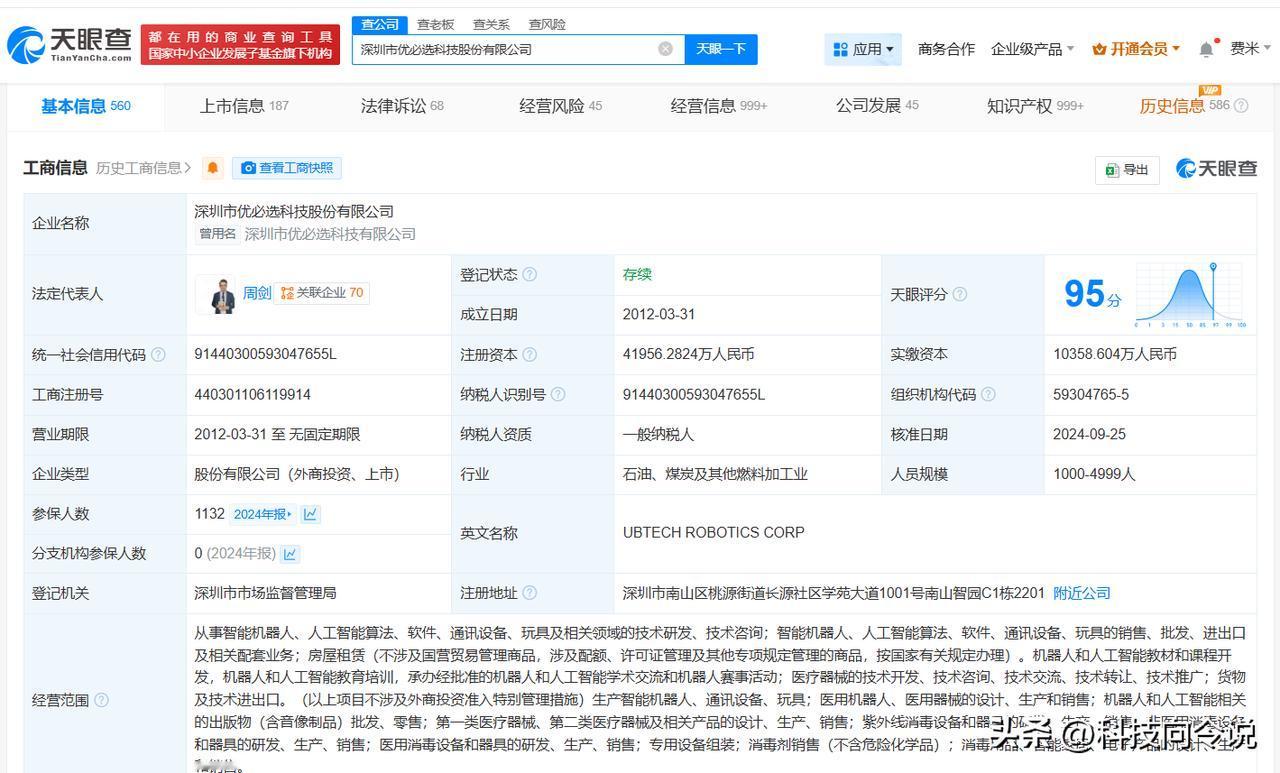This screenshot has width=1280, height=773.
Task: Open the 历史工商信息 link
Action: pos(143,168)
